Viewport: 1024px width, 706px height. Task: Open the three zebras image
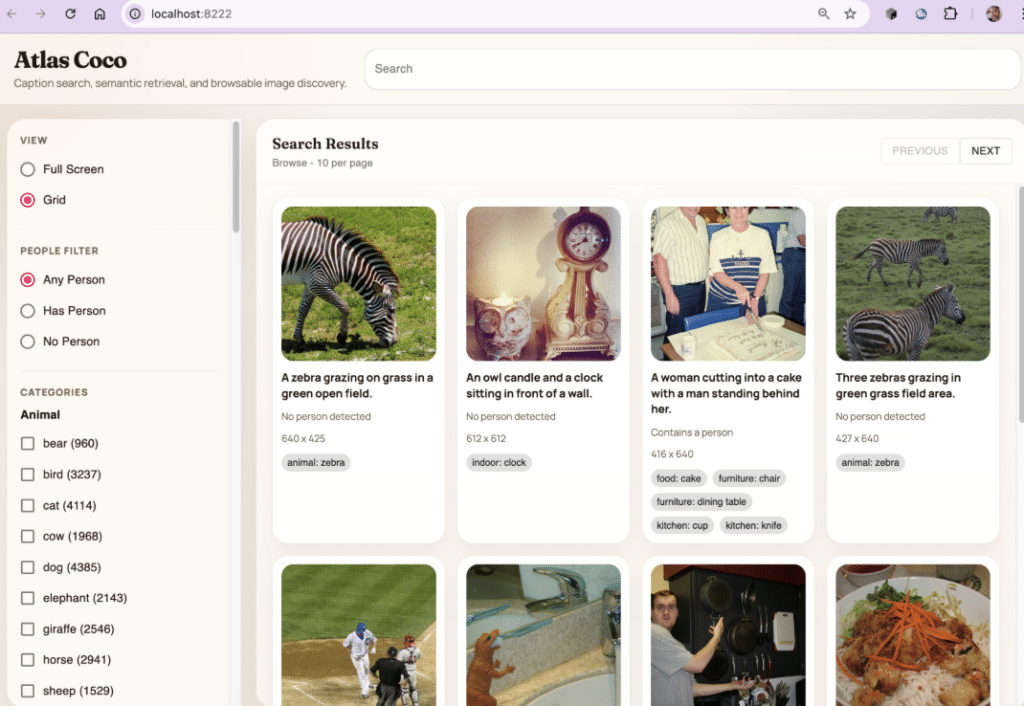click(x=913, y=283)
